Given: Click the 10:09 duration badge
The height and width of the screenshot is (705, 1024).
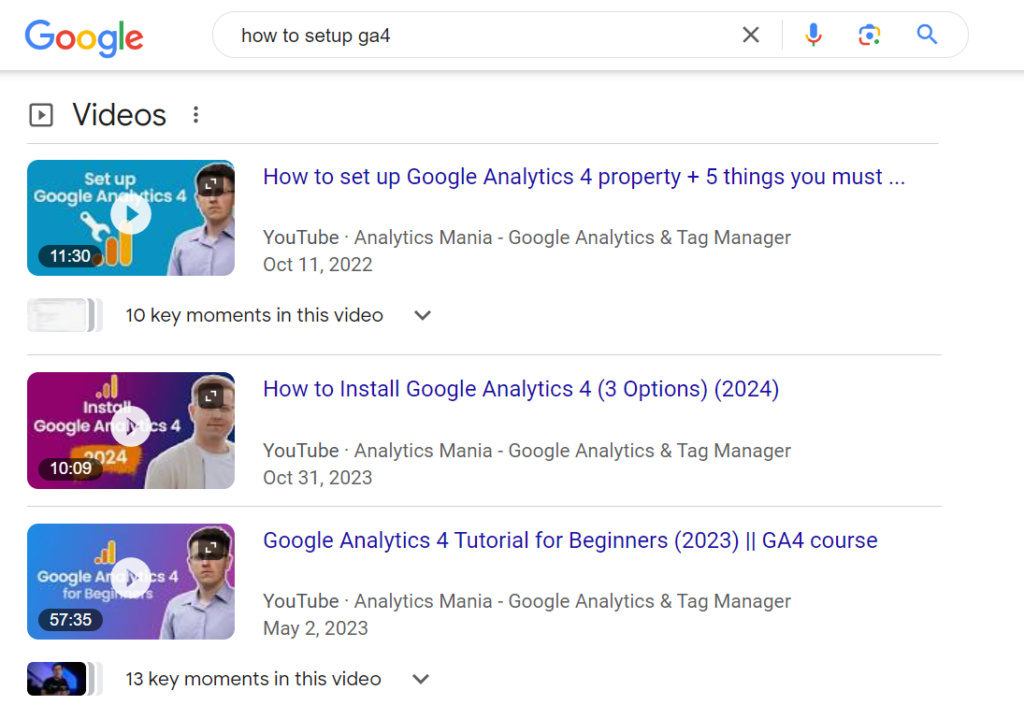Looking at the screenshot, I should (x=71, y=468).
